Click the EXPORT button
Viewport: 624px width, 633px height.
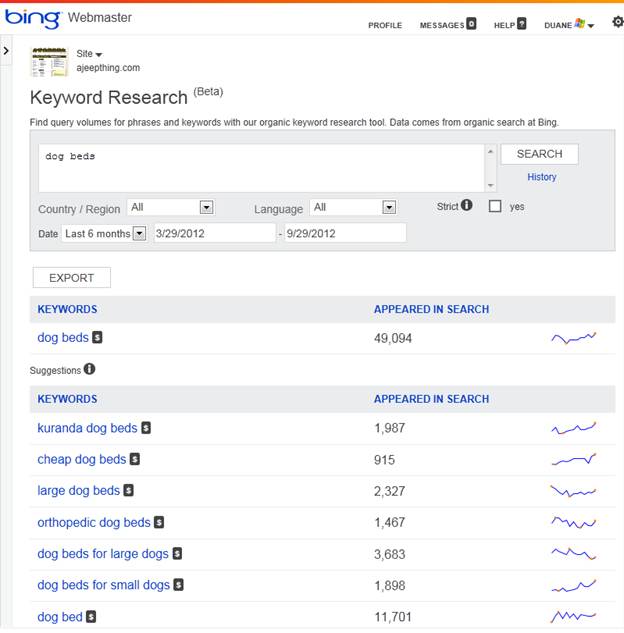pos(72,278)
